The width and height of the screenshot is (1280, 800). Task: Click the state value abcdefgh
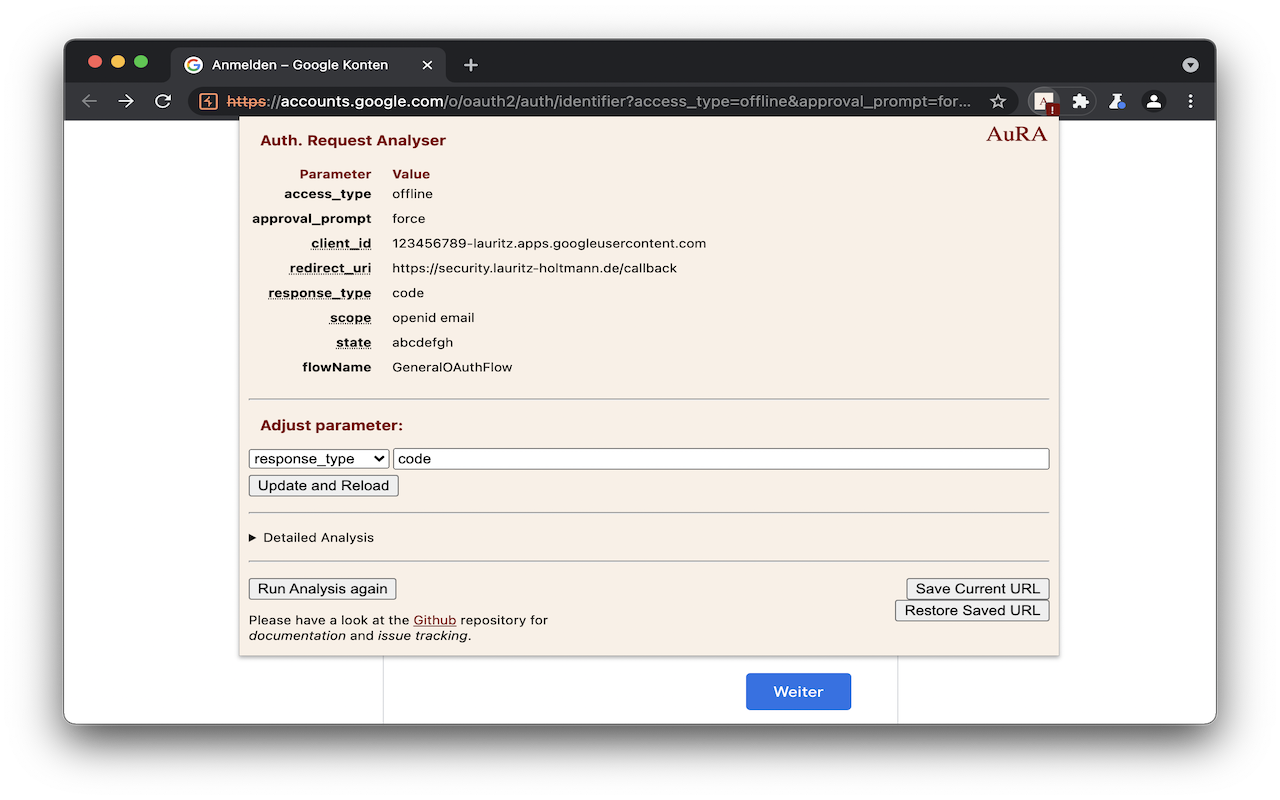click(422, 343)
